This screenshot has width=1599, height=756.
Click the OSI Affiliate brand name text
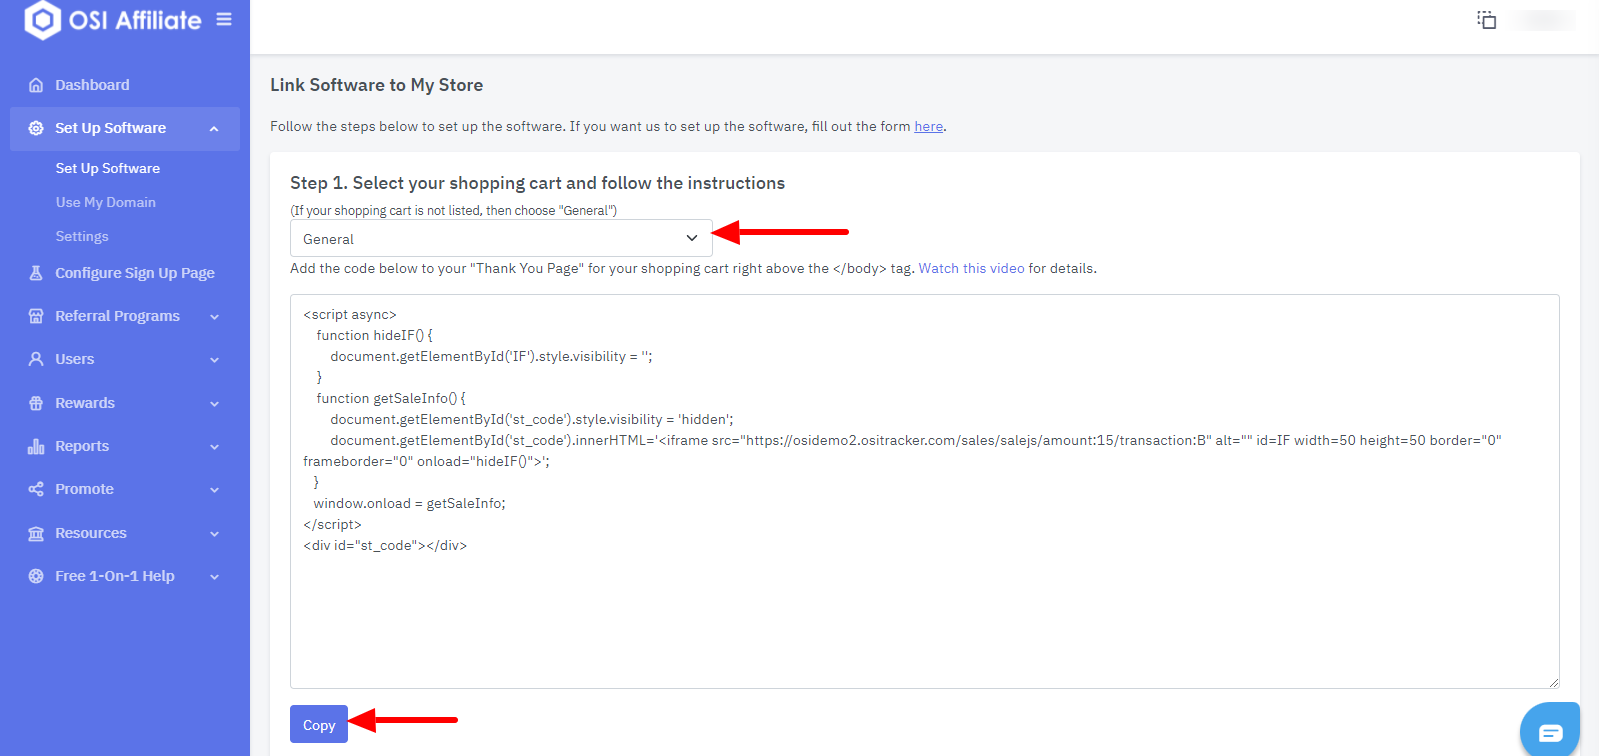coord(135,20)
